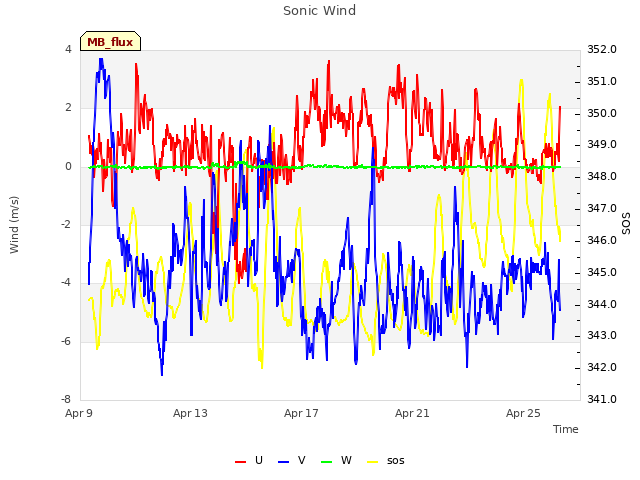Click the 350.0 tick on right axis
The height and width of the screenshot is (480, 640).
602,113
